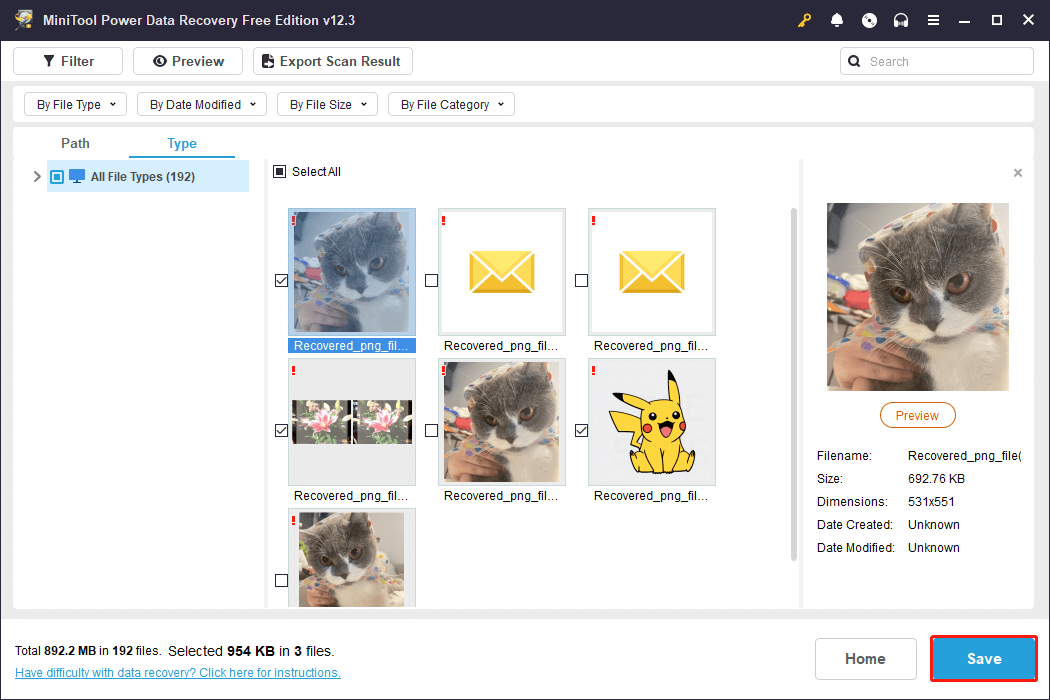Open the By File Category dropdown

click(452, 104)
